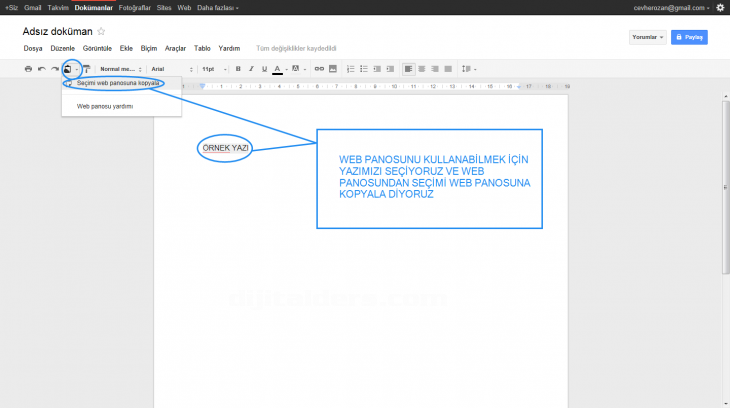Image resolution: width=730 pixels, height=408 pixels.
Task: Open the Arial font dropdown
Action: click(x=170, y=69)
